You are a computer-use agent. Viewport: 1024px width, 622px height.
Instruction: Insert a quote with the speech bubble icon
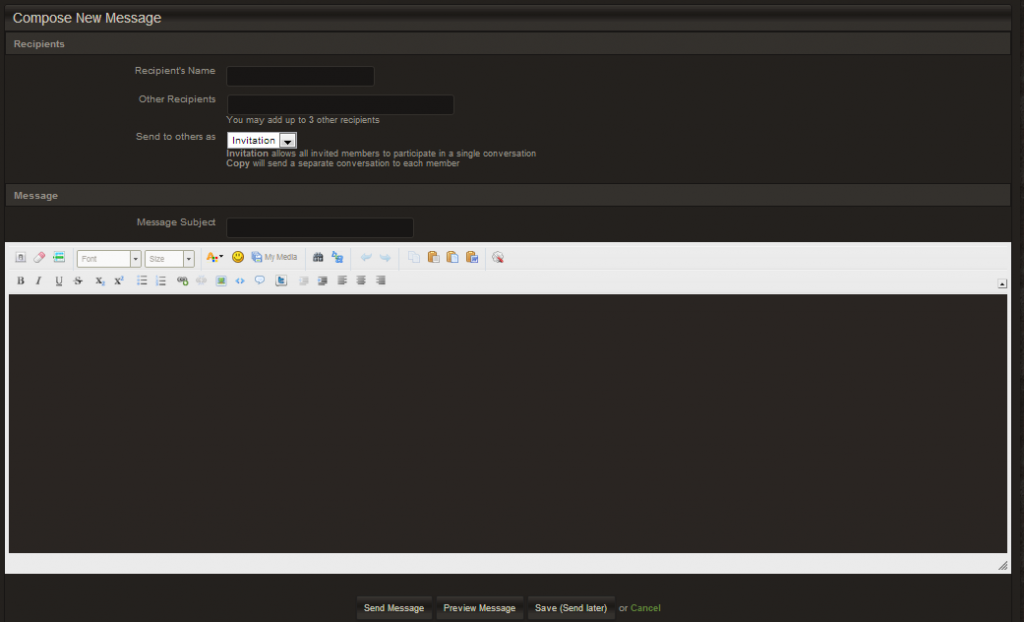(x=260, y=281)
